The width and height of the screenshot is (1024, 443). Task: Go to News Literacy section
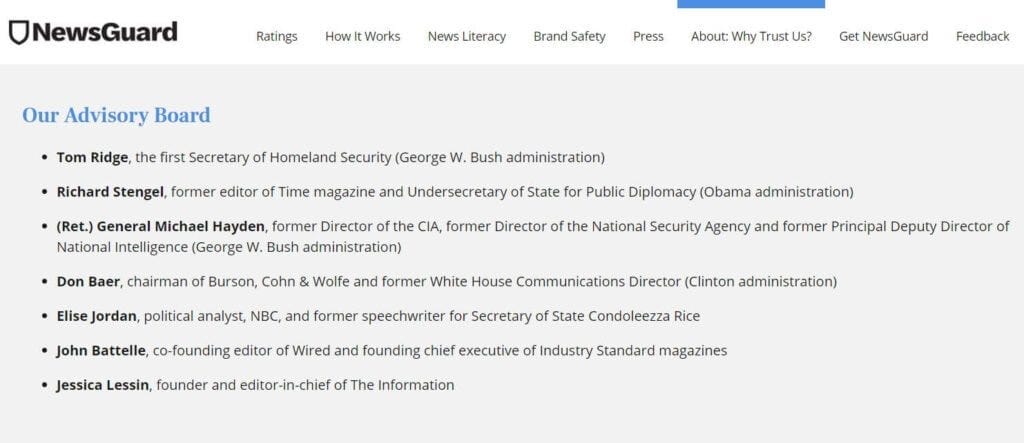[467, 37]
